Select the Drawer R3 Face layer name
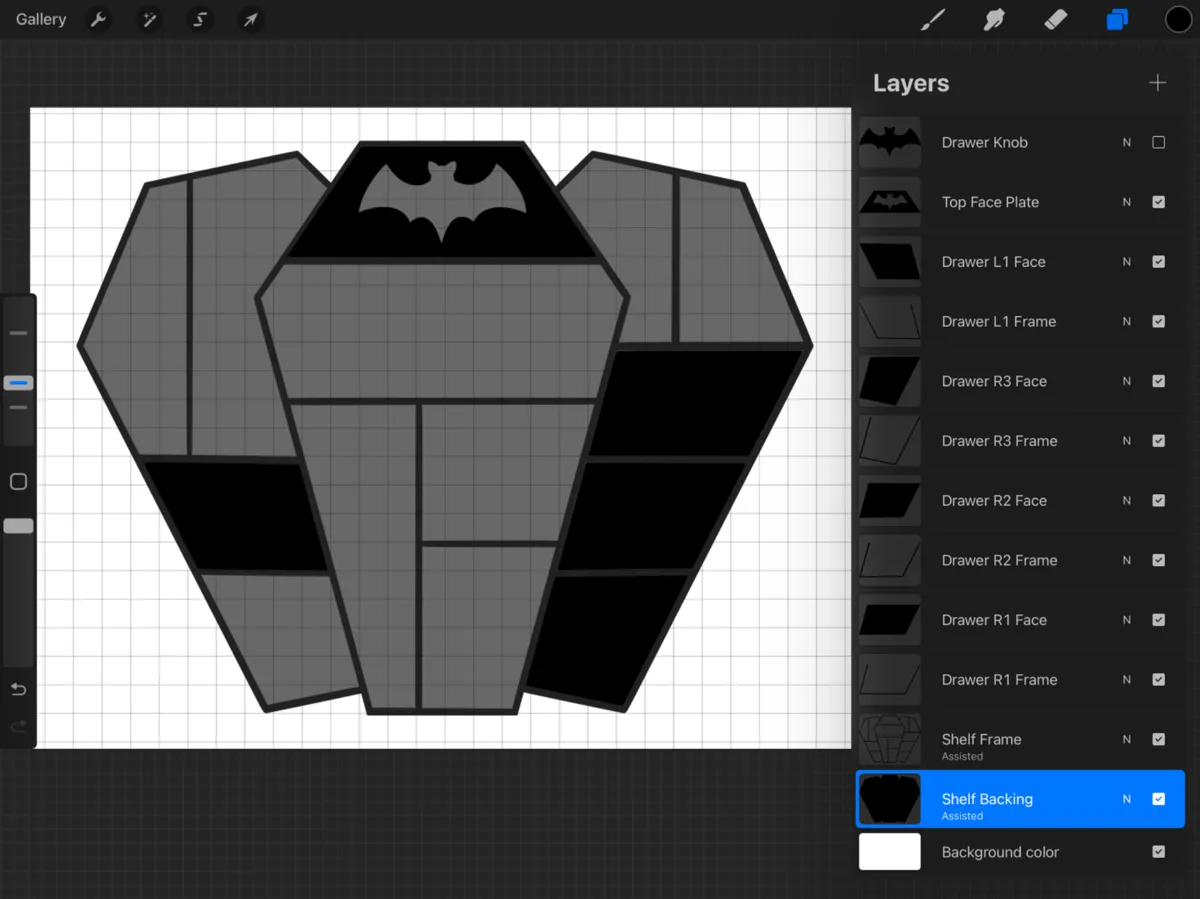1200x899 pixels. pyautogui.click(x=994, y=381)
